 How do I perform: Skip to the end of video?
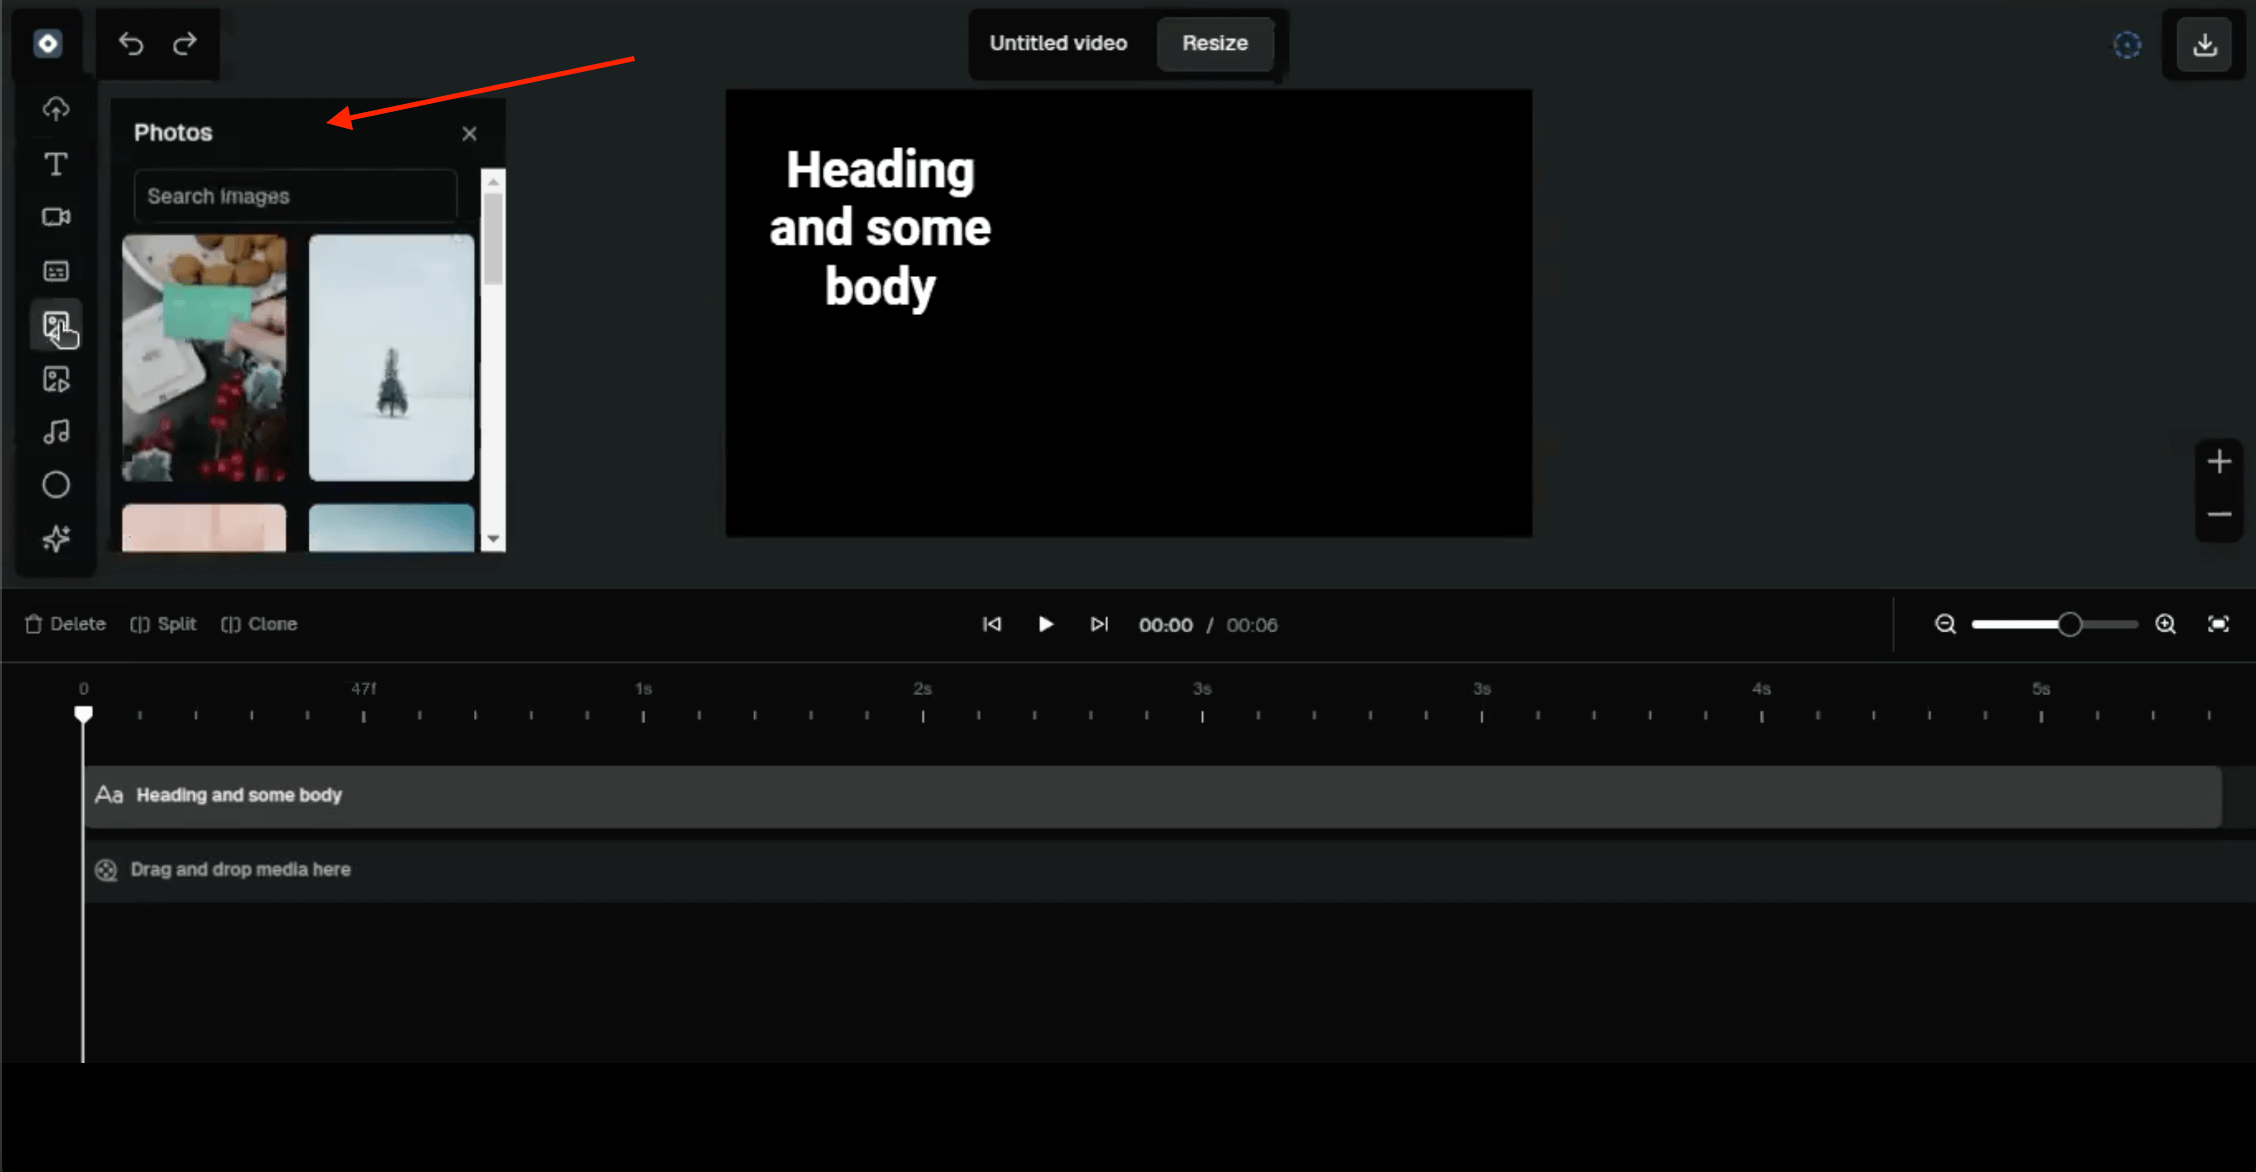pos(1099,624)
